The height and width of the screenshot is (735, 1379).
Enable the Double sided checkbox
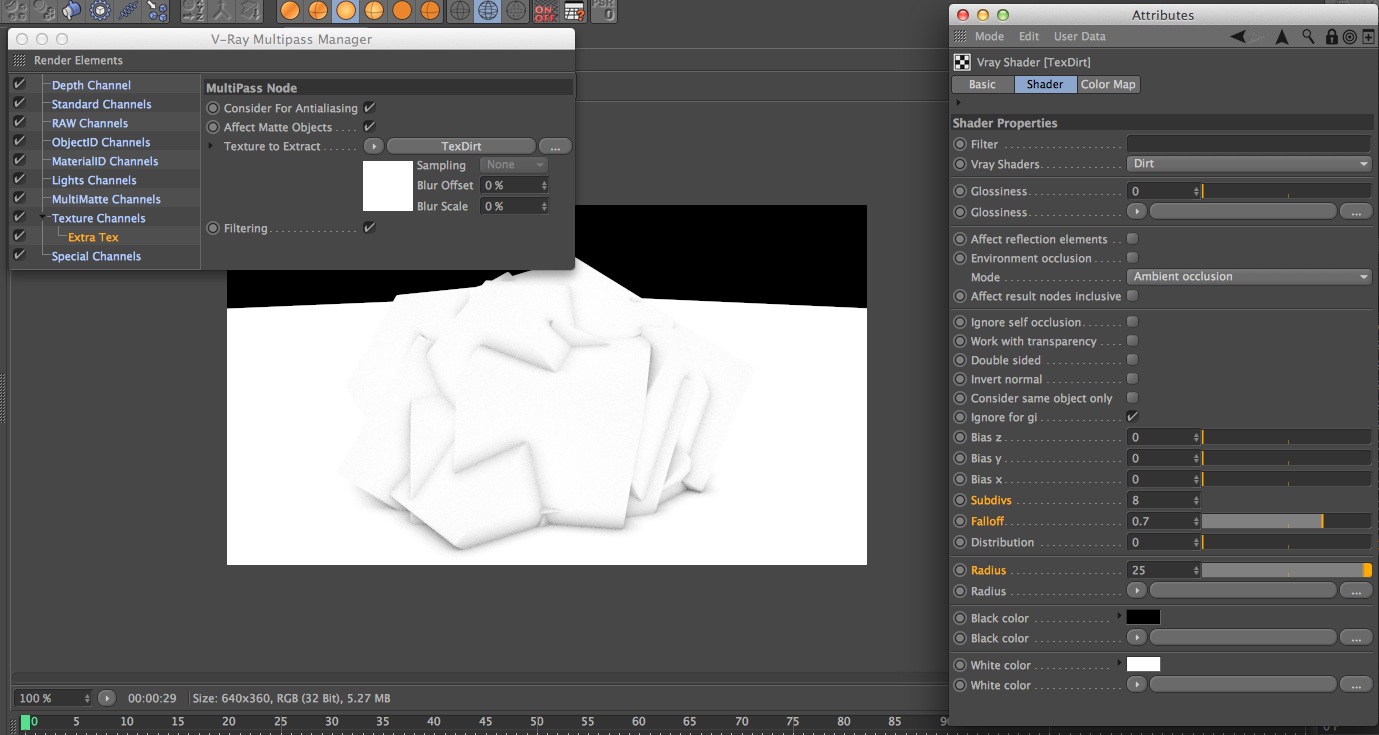click(1133, 360)
